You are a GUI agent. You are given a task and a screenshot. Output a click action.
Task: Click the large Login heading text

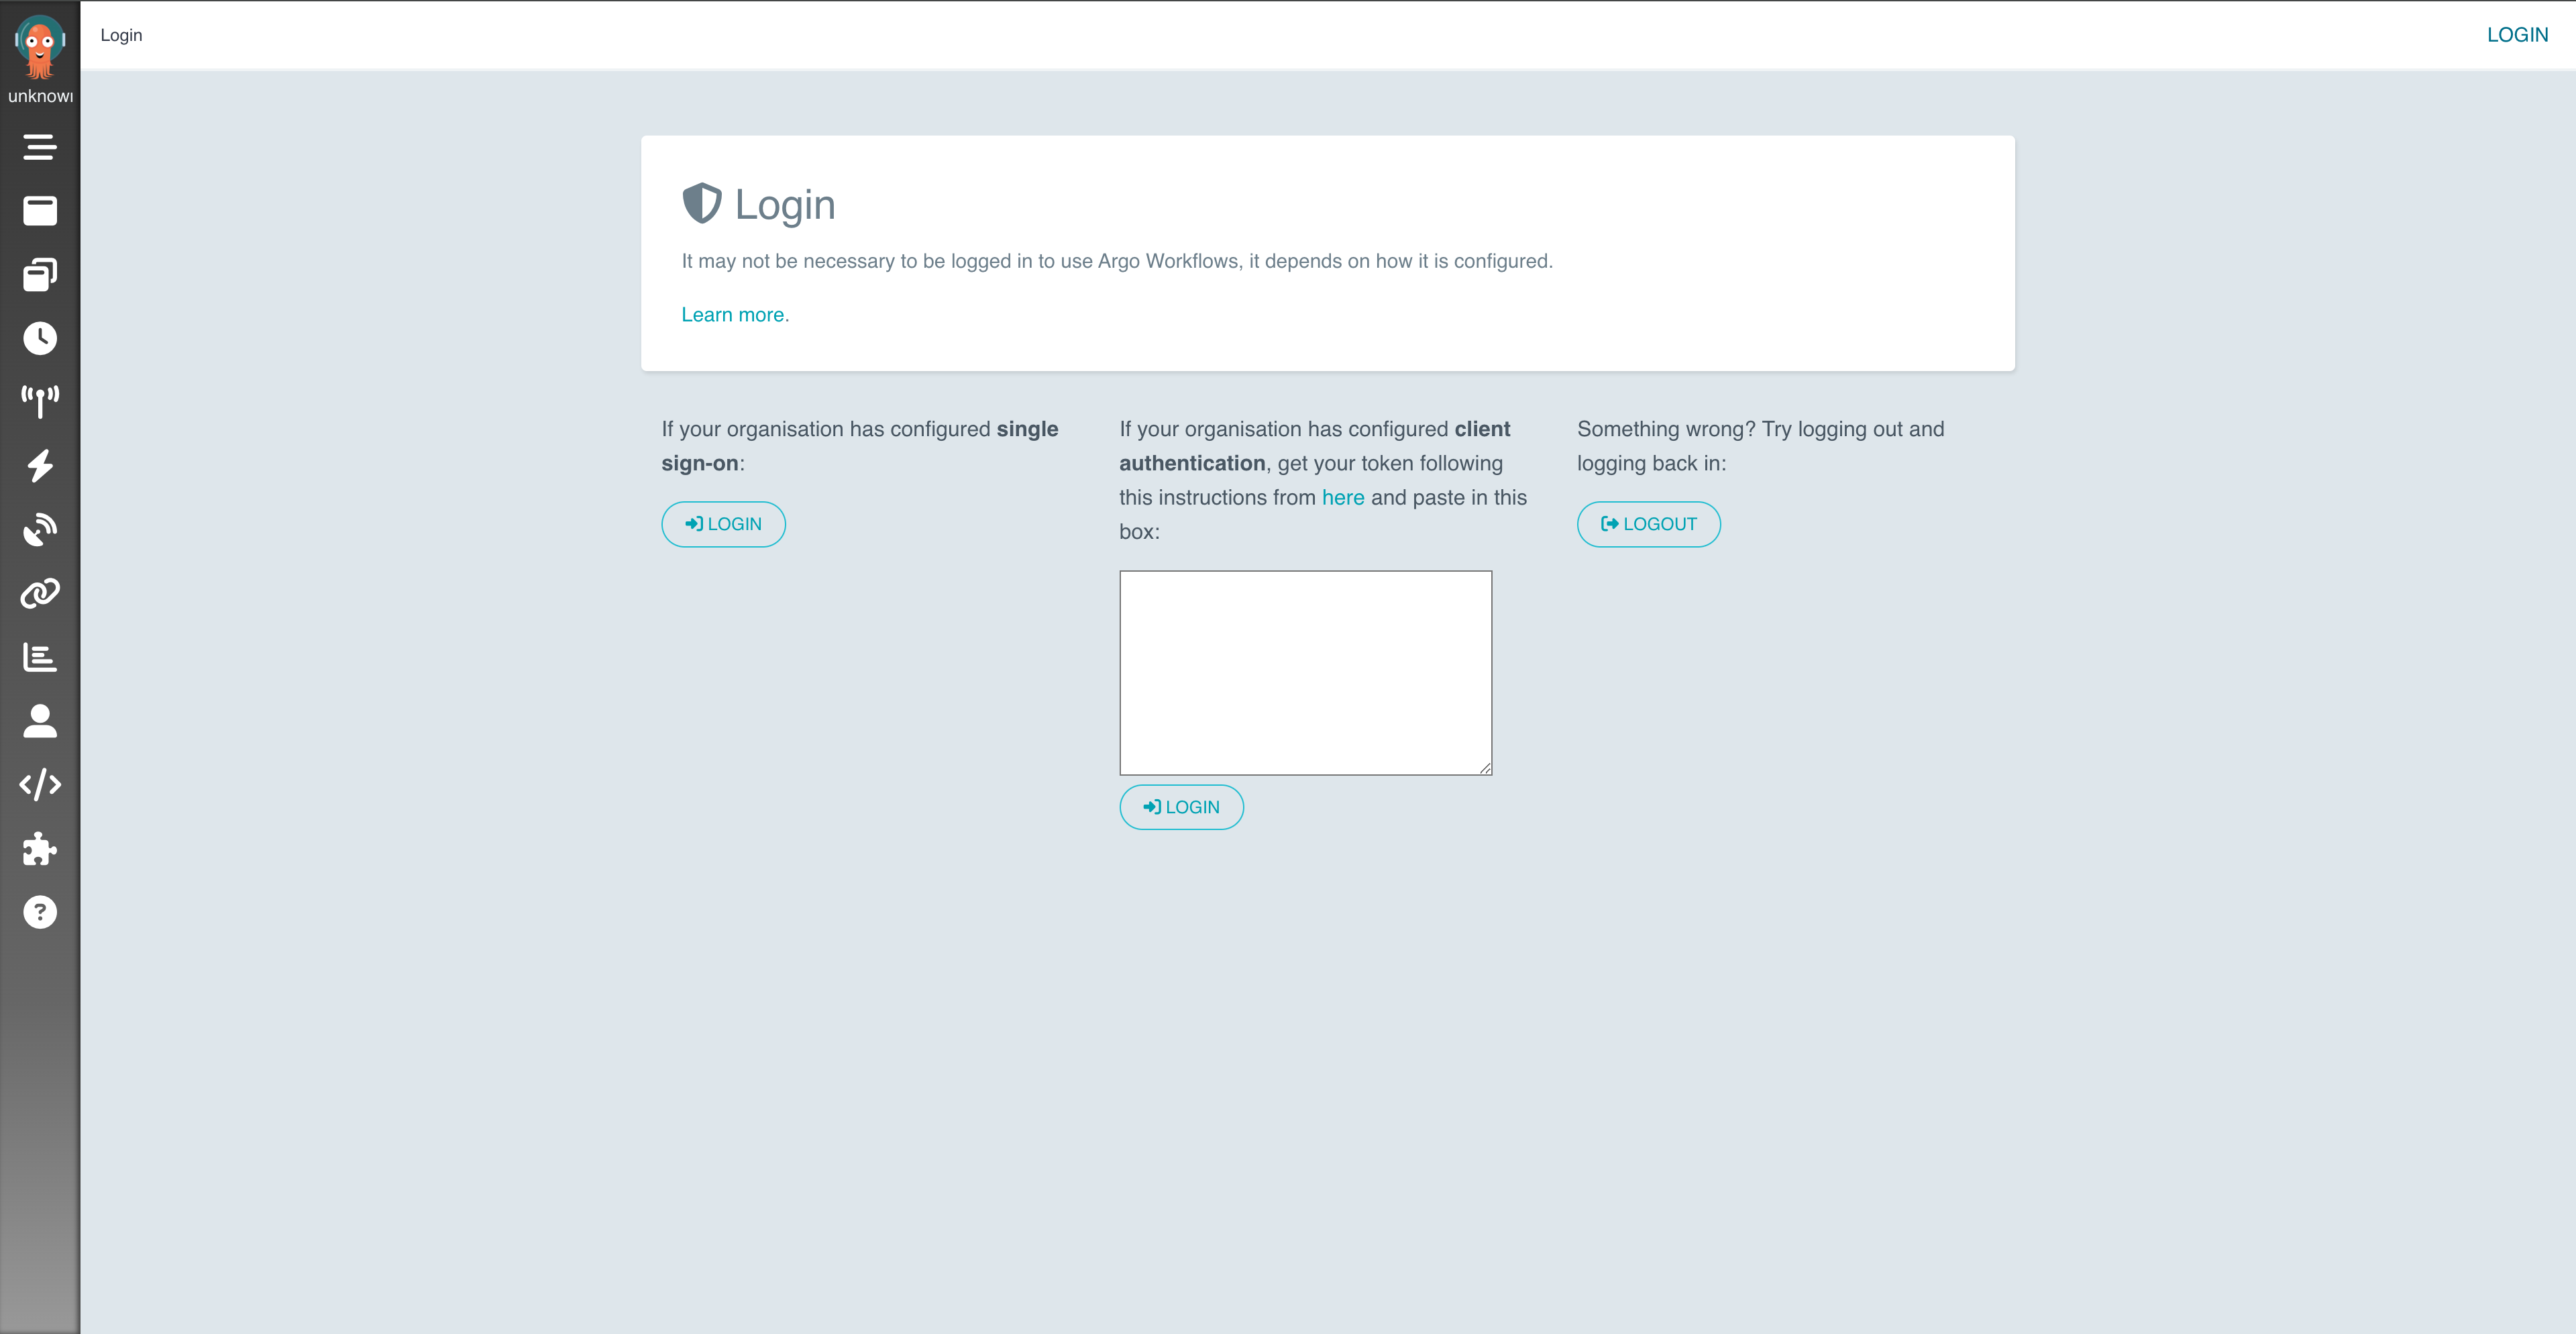(x=785, y=205)
